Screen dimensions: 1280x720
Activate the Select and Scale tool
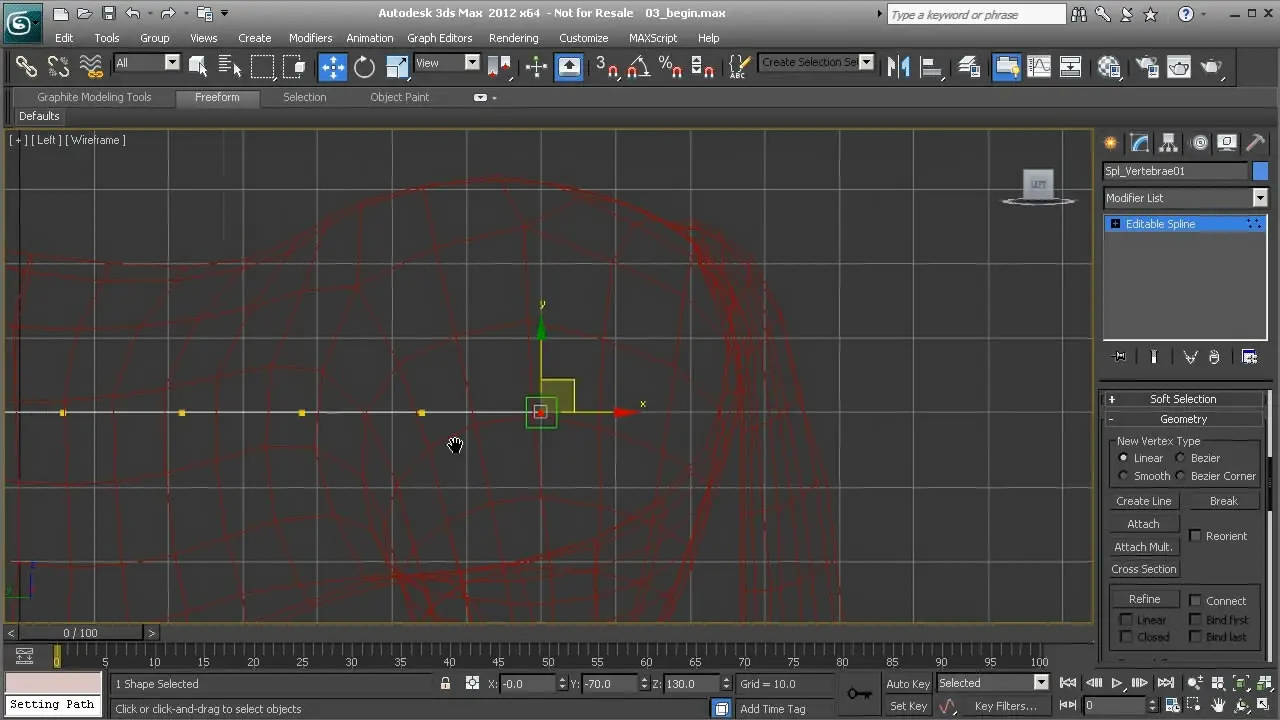[x=397, y=67]
